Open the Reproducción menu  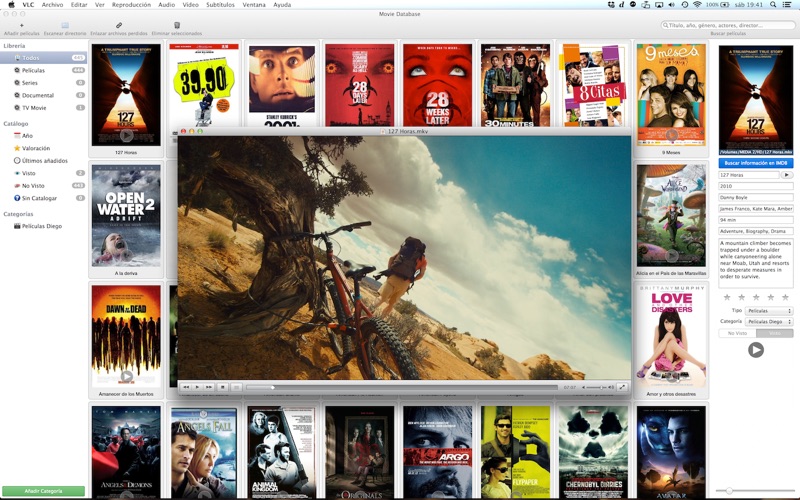click(x=131, y=5)
